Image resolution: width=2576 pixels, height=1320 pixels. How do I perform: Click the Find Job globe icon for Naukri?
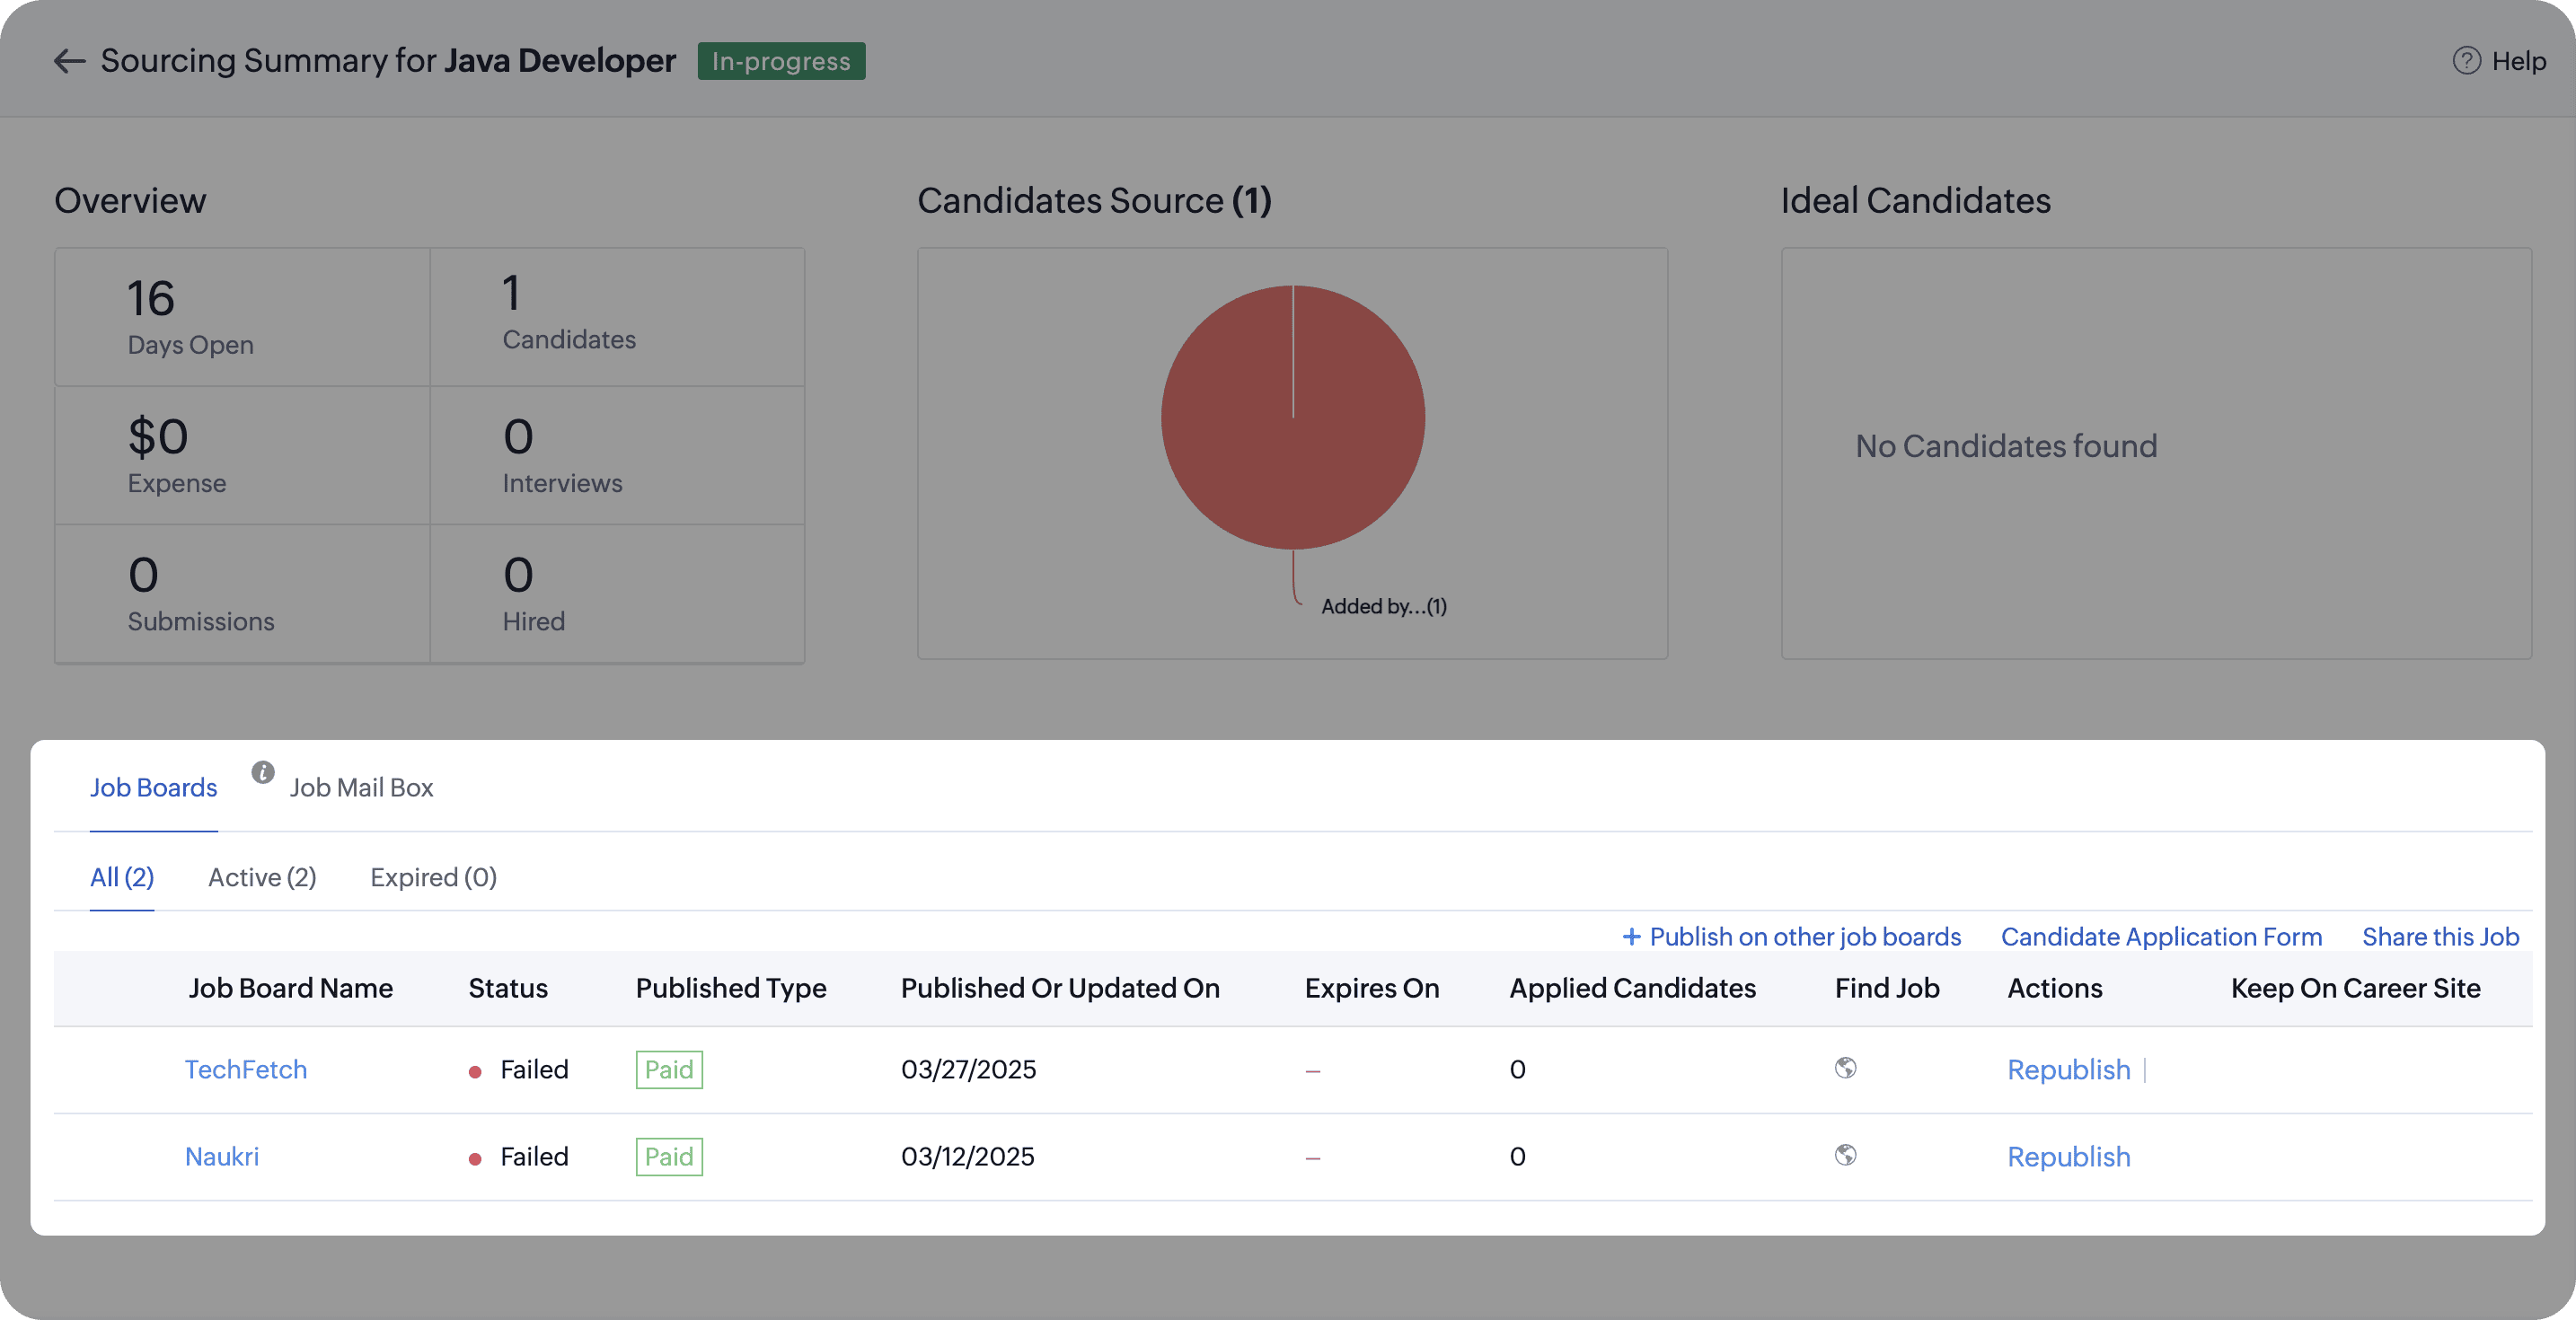(x=1845, y=1155)
